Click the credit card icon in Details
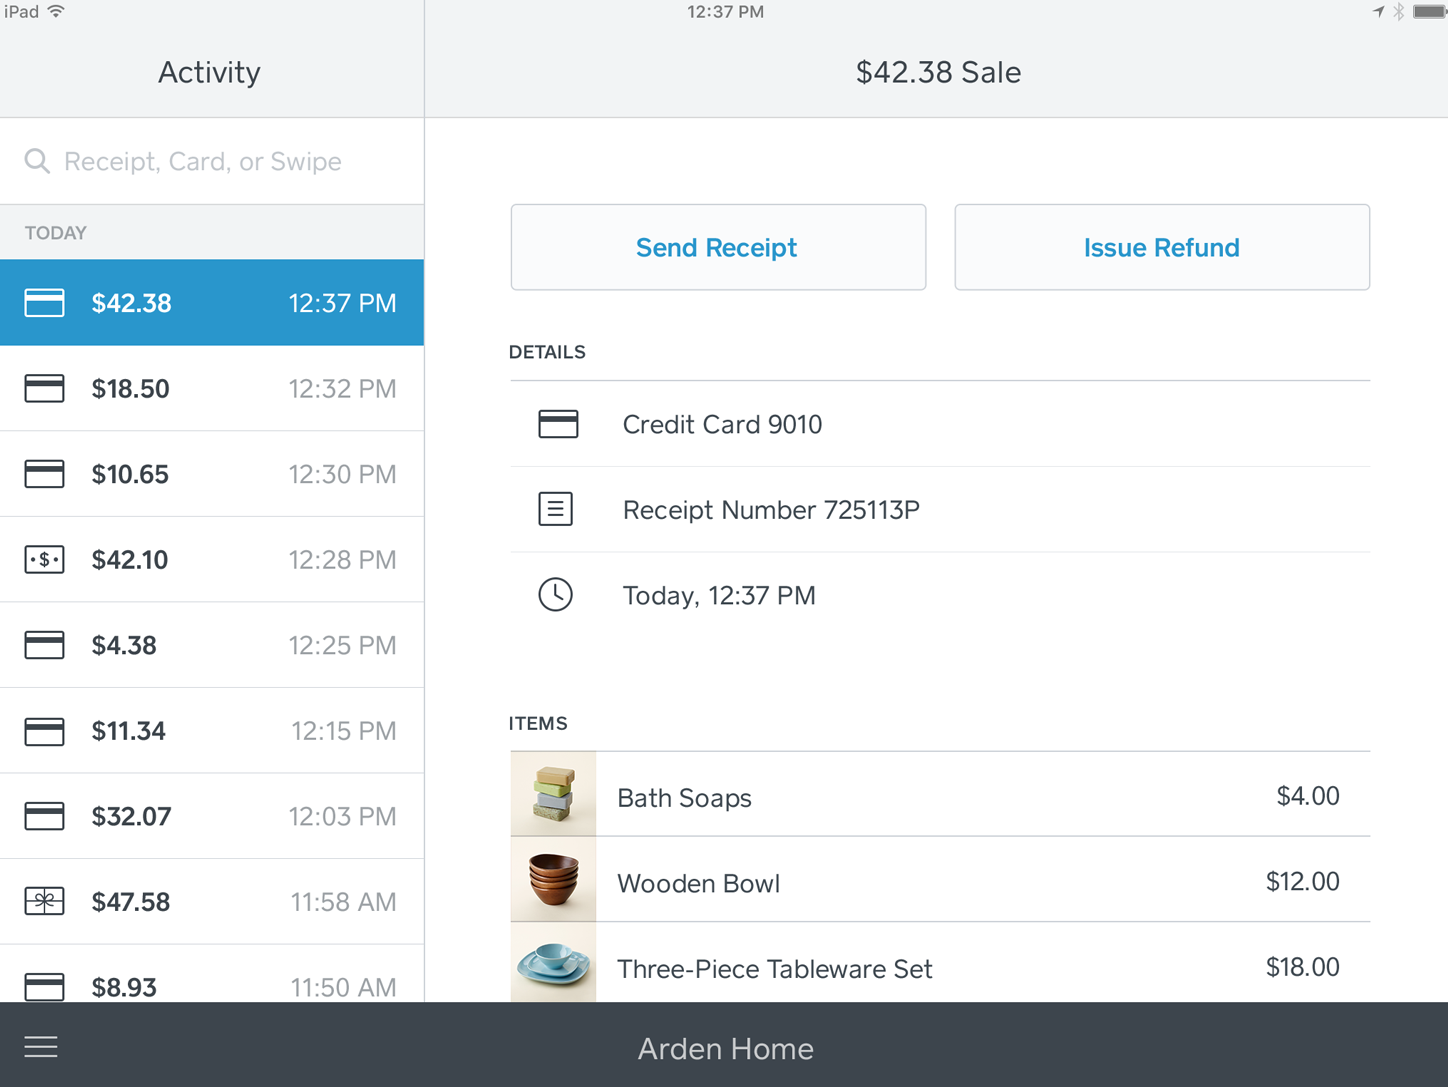 click(x=558, y=424)
